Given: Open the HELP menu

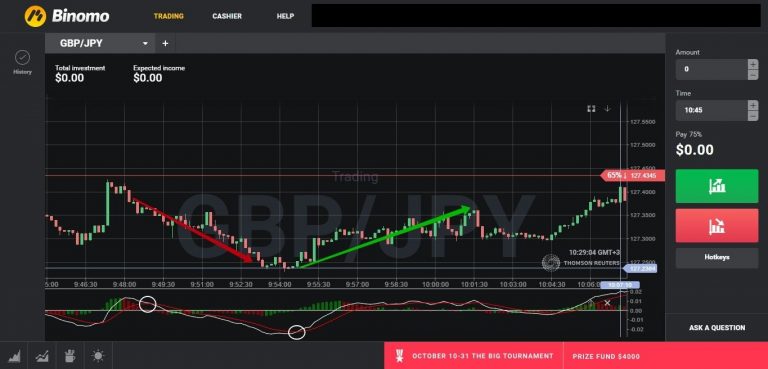Looking at the screenshot, I should coord(285,16).
